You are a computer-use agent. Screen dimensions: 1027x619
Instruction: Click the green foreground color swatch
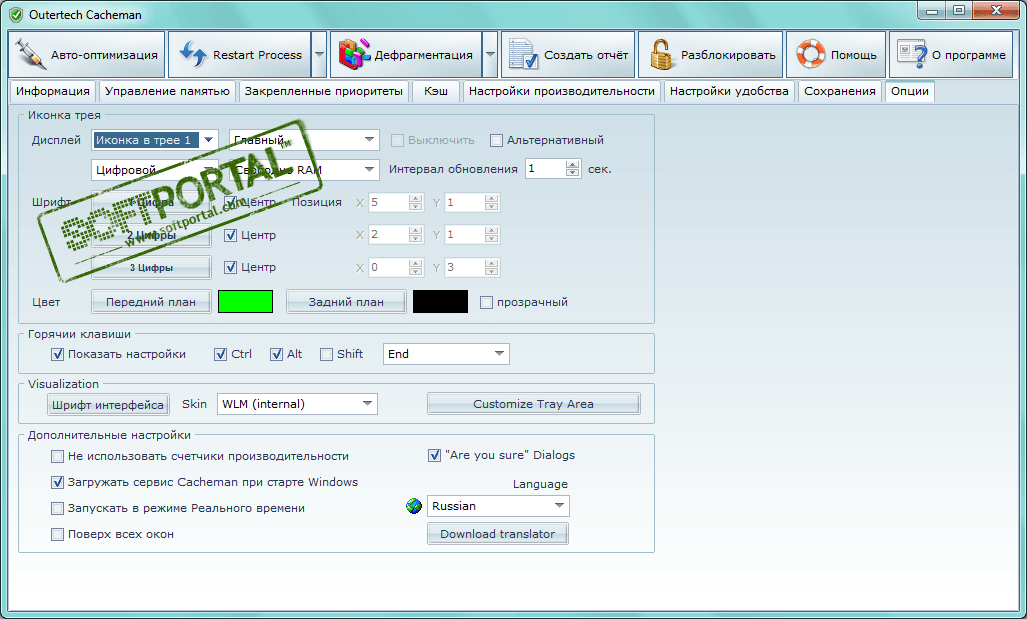[246, 301]
